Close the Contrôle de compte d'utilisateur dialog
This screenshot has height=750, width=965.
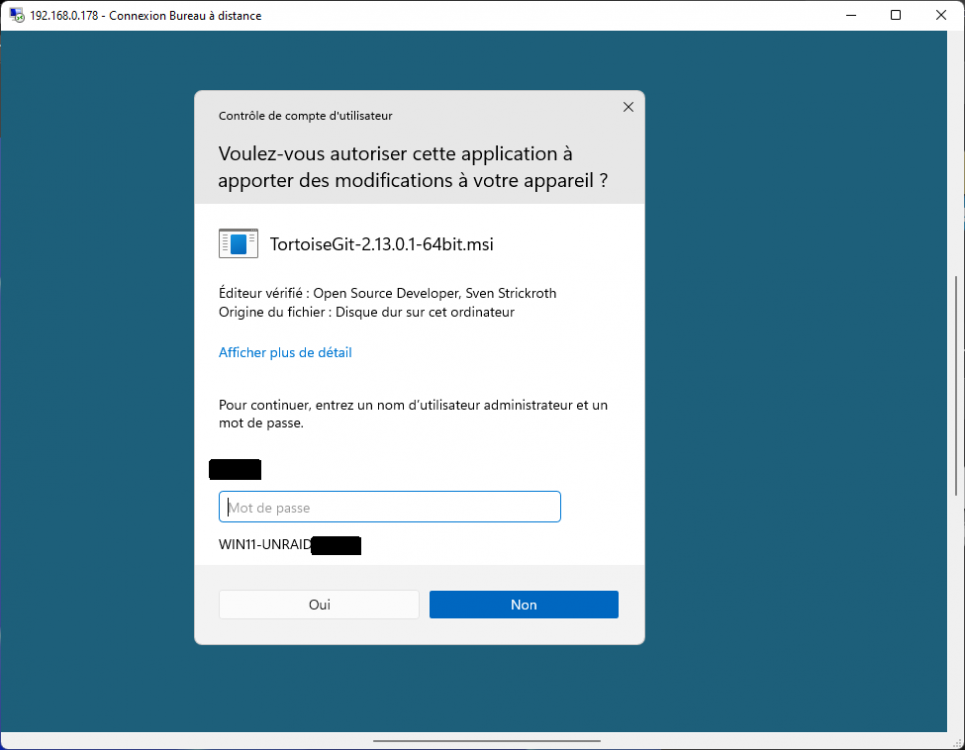tap(628, 107)
